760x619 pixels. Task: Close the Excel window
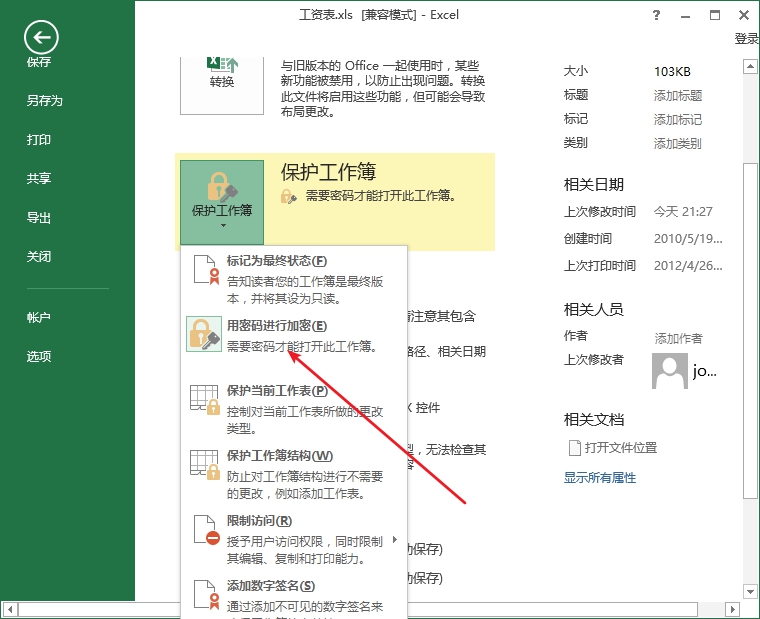pyautogui.click(x=744, y=15)
